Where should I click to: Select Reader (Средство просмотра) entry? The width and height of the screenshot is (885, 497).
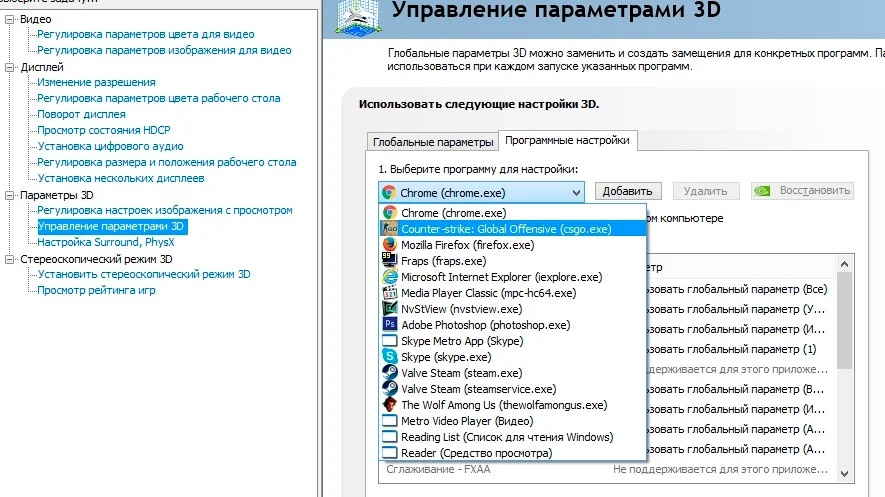(x=513, y=452)
